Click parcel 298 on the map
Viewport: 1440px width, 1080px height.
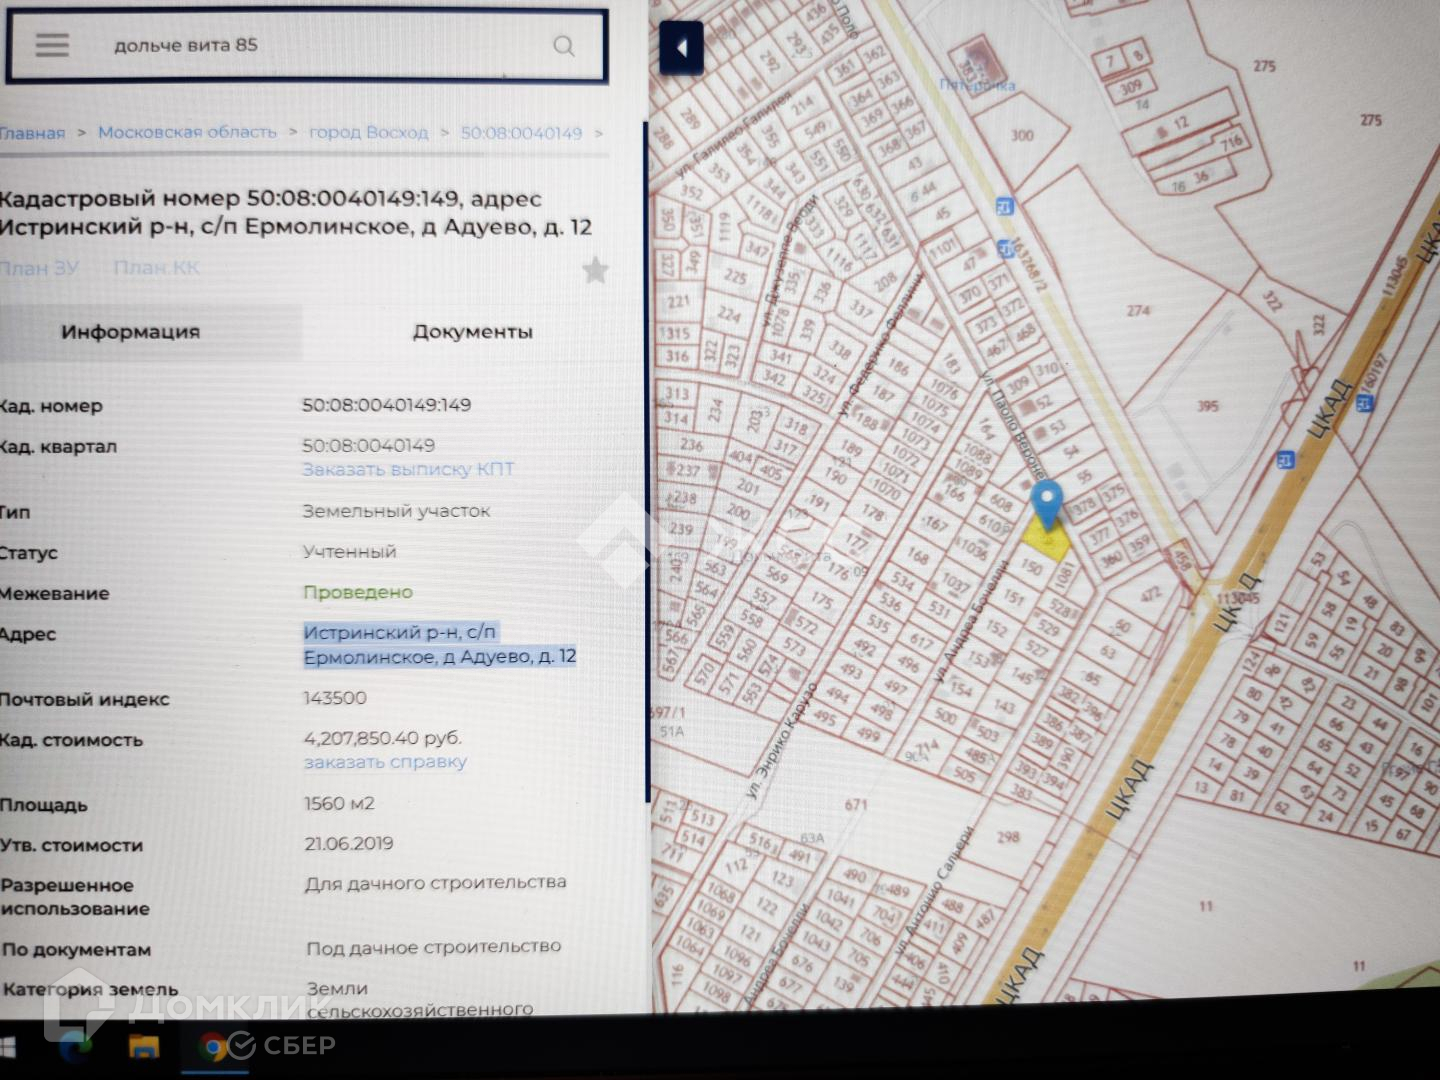point(1008,836)
